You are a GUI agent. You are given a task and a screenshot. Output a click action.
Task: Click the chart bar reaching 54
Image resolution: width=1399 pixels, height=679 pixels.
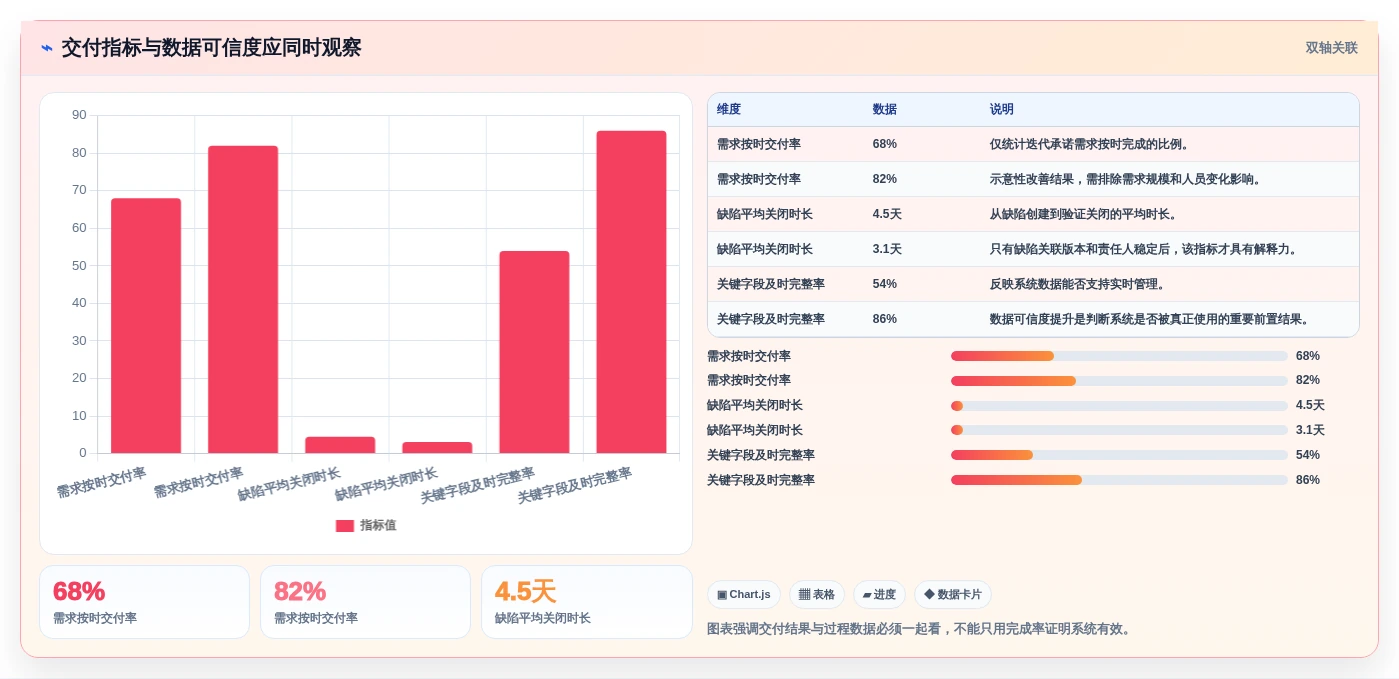tap(534, 352)
